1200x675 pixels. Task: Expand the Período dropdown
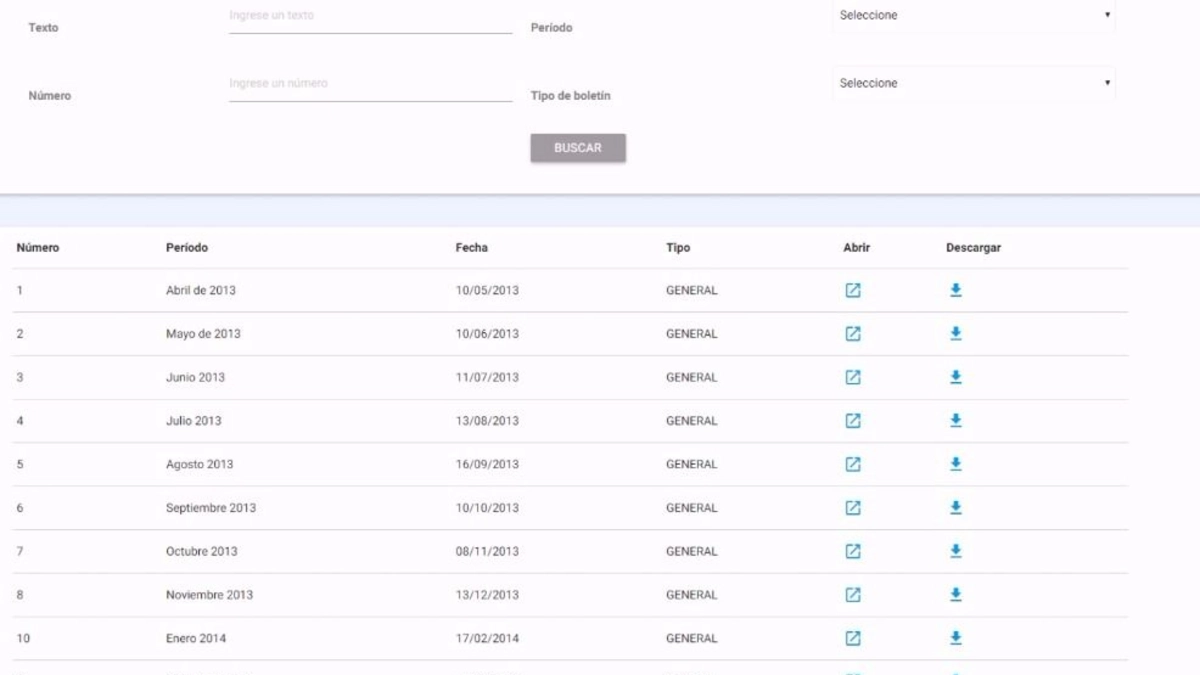tap(974, 16)
